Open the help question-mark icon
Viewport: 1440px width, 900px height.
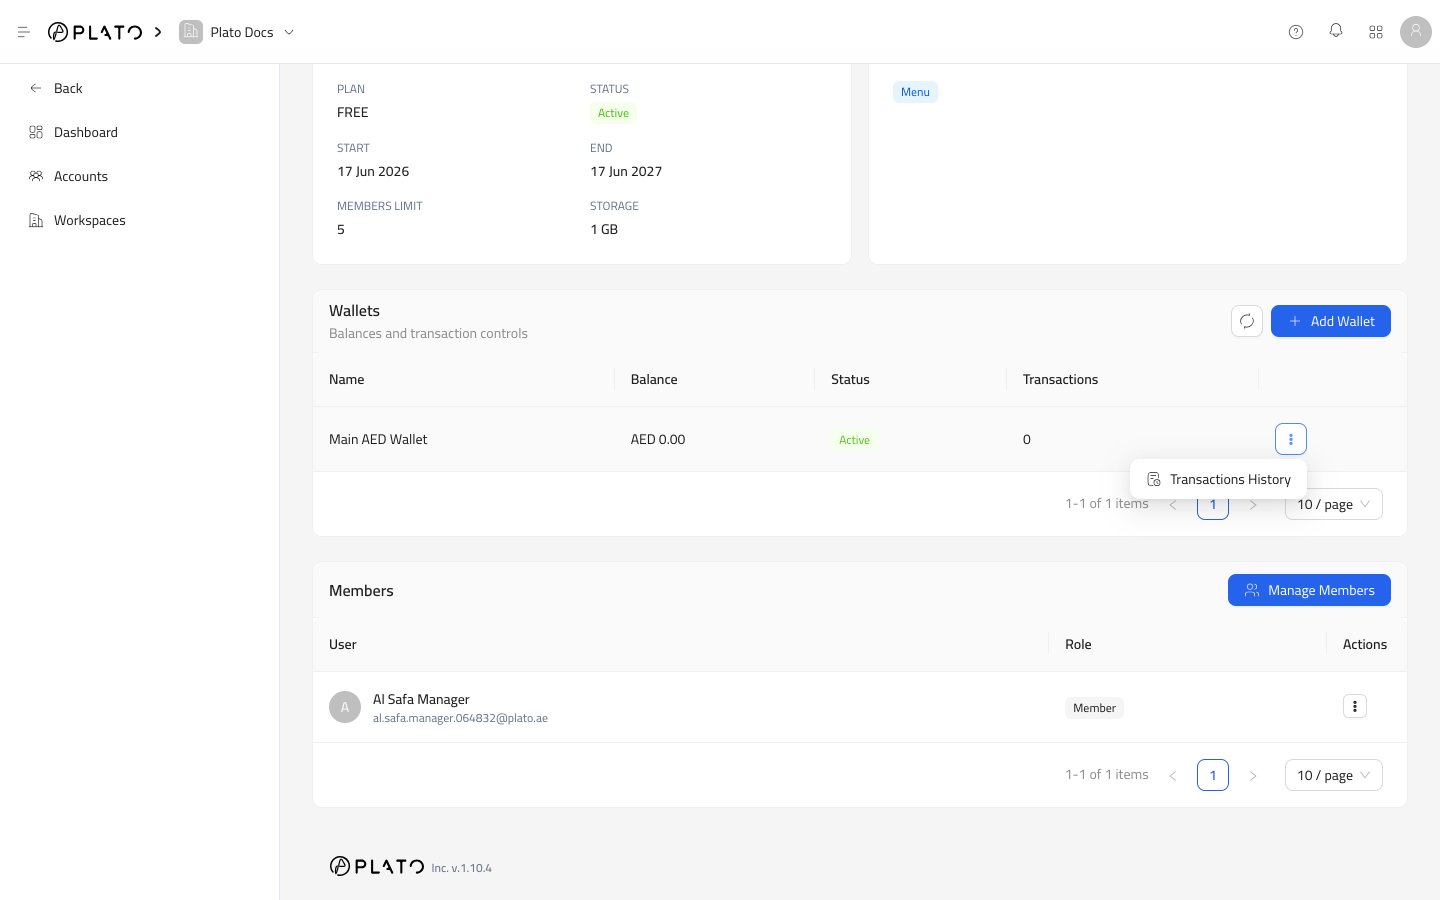coord(1296,32)
